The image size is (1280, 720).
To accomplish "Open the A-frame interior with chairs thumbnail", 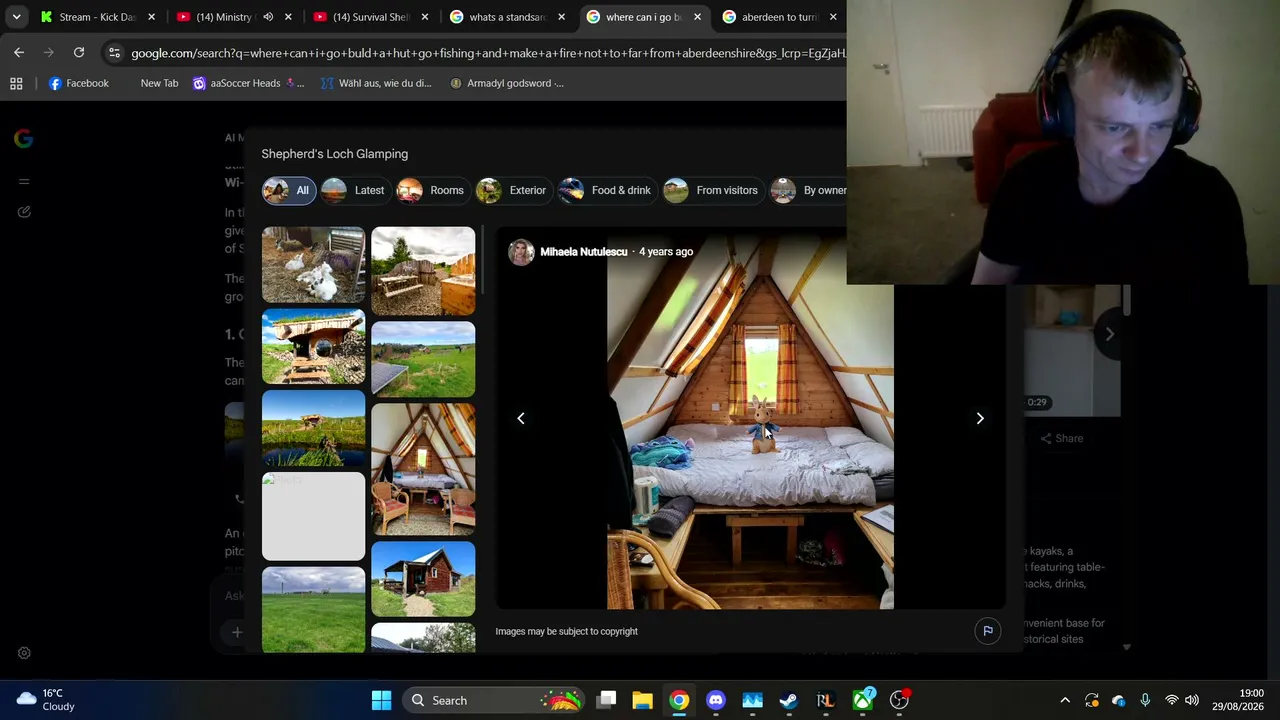I will click(423, 469).
